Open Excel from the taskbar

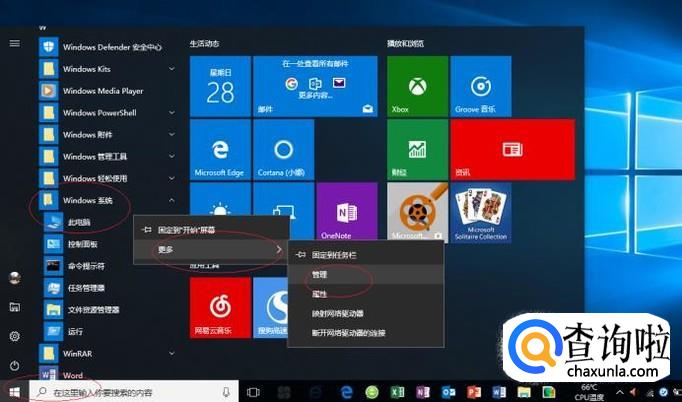pos(397,392)
